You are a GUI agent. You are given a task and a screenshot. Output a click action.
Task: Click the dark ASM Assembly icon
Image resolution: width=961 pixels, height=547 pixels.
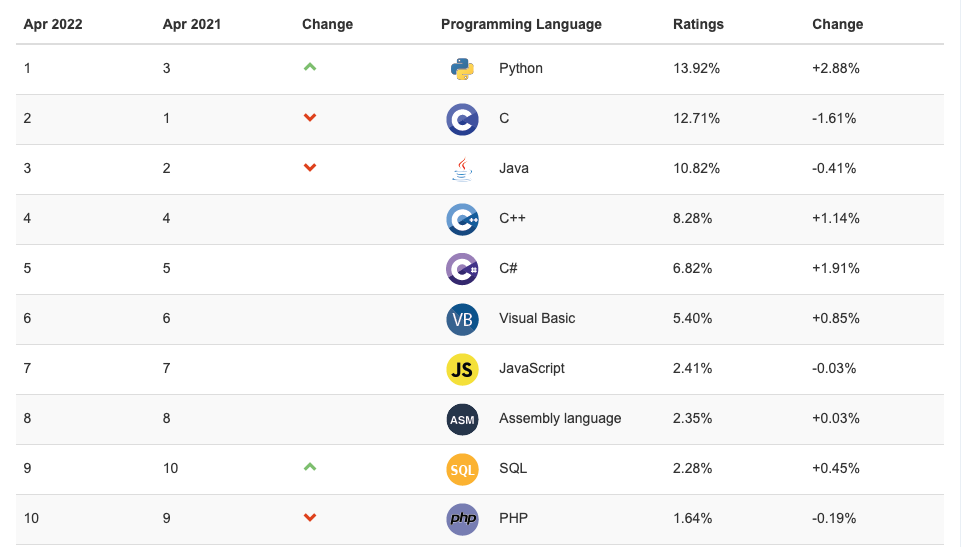pos(461,419)
